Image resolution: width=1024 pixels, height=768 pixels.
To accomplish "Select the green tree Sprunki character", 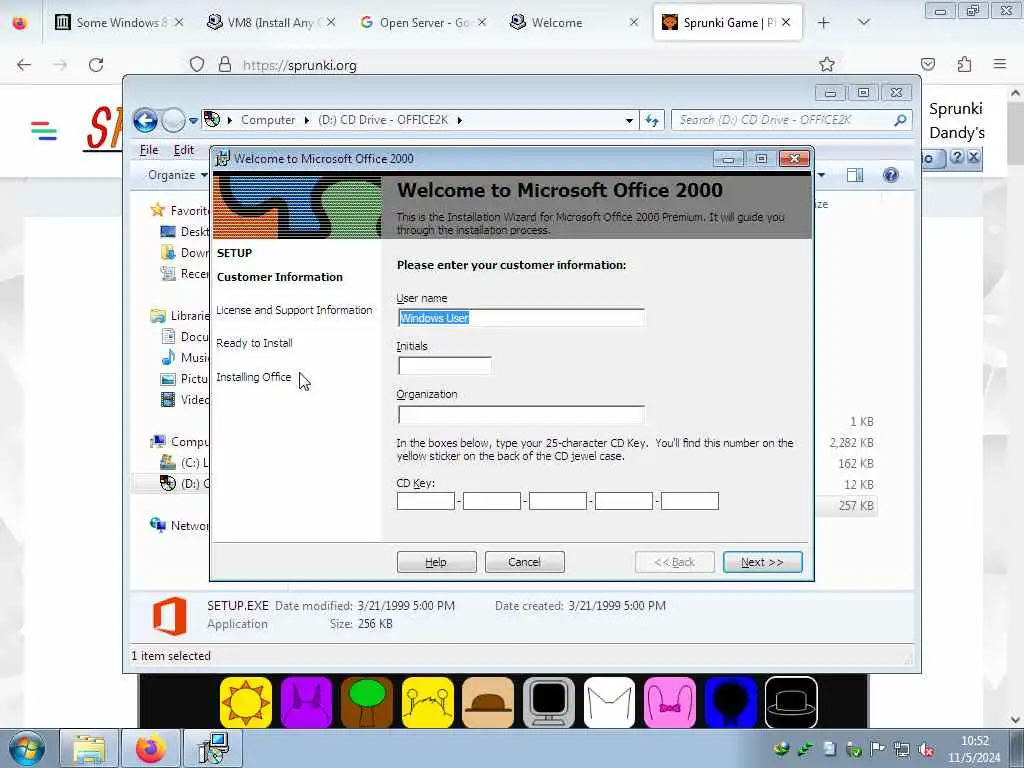I will point(367,702).
